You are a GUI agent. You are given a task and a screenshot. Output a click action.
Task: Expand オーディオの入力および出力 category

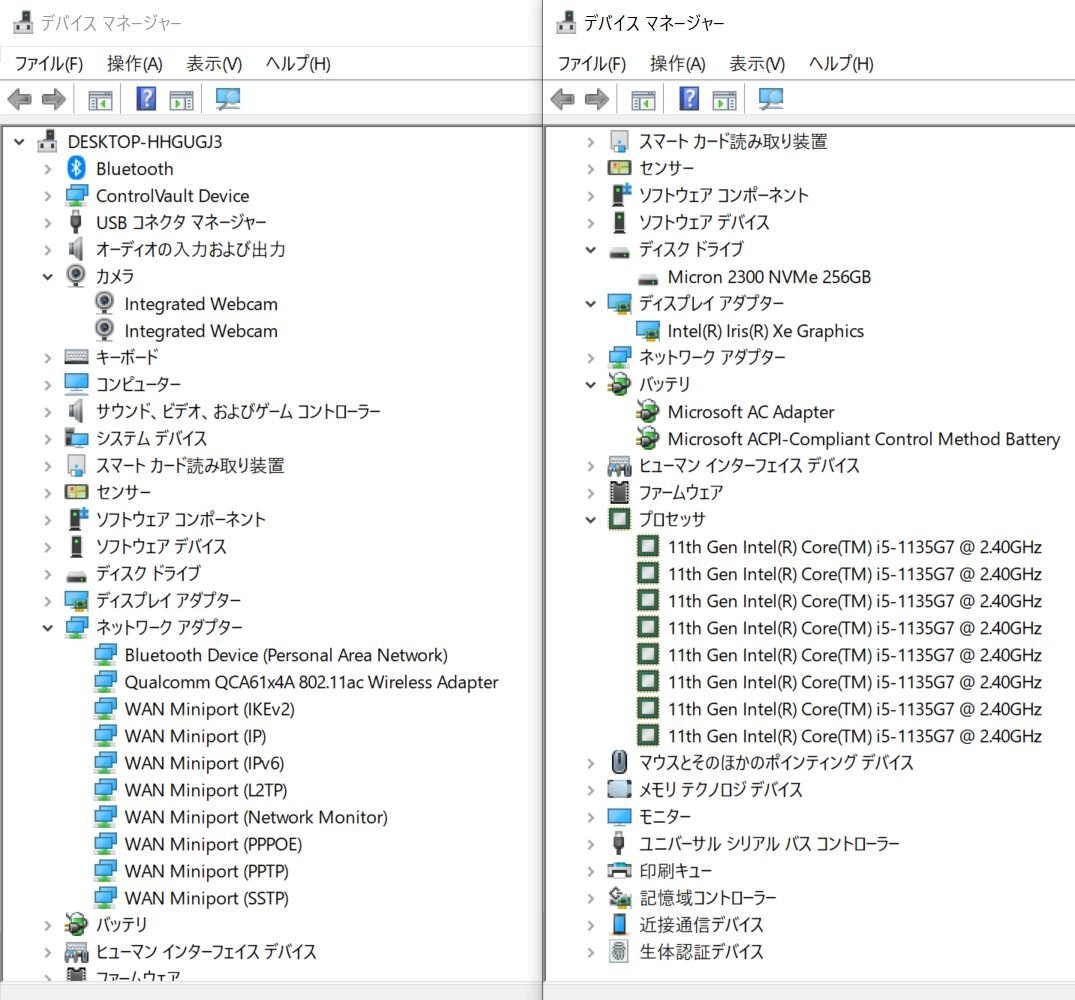47,249
